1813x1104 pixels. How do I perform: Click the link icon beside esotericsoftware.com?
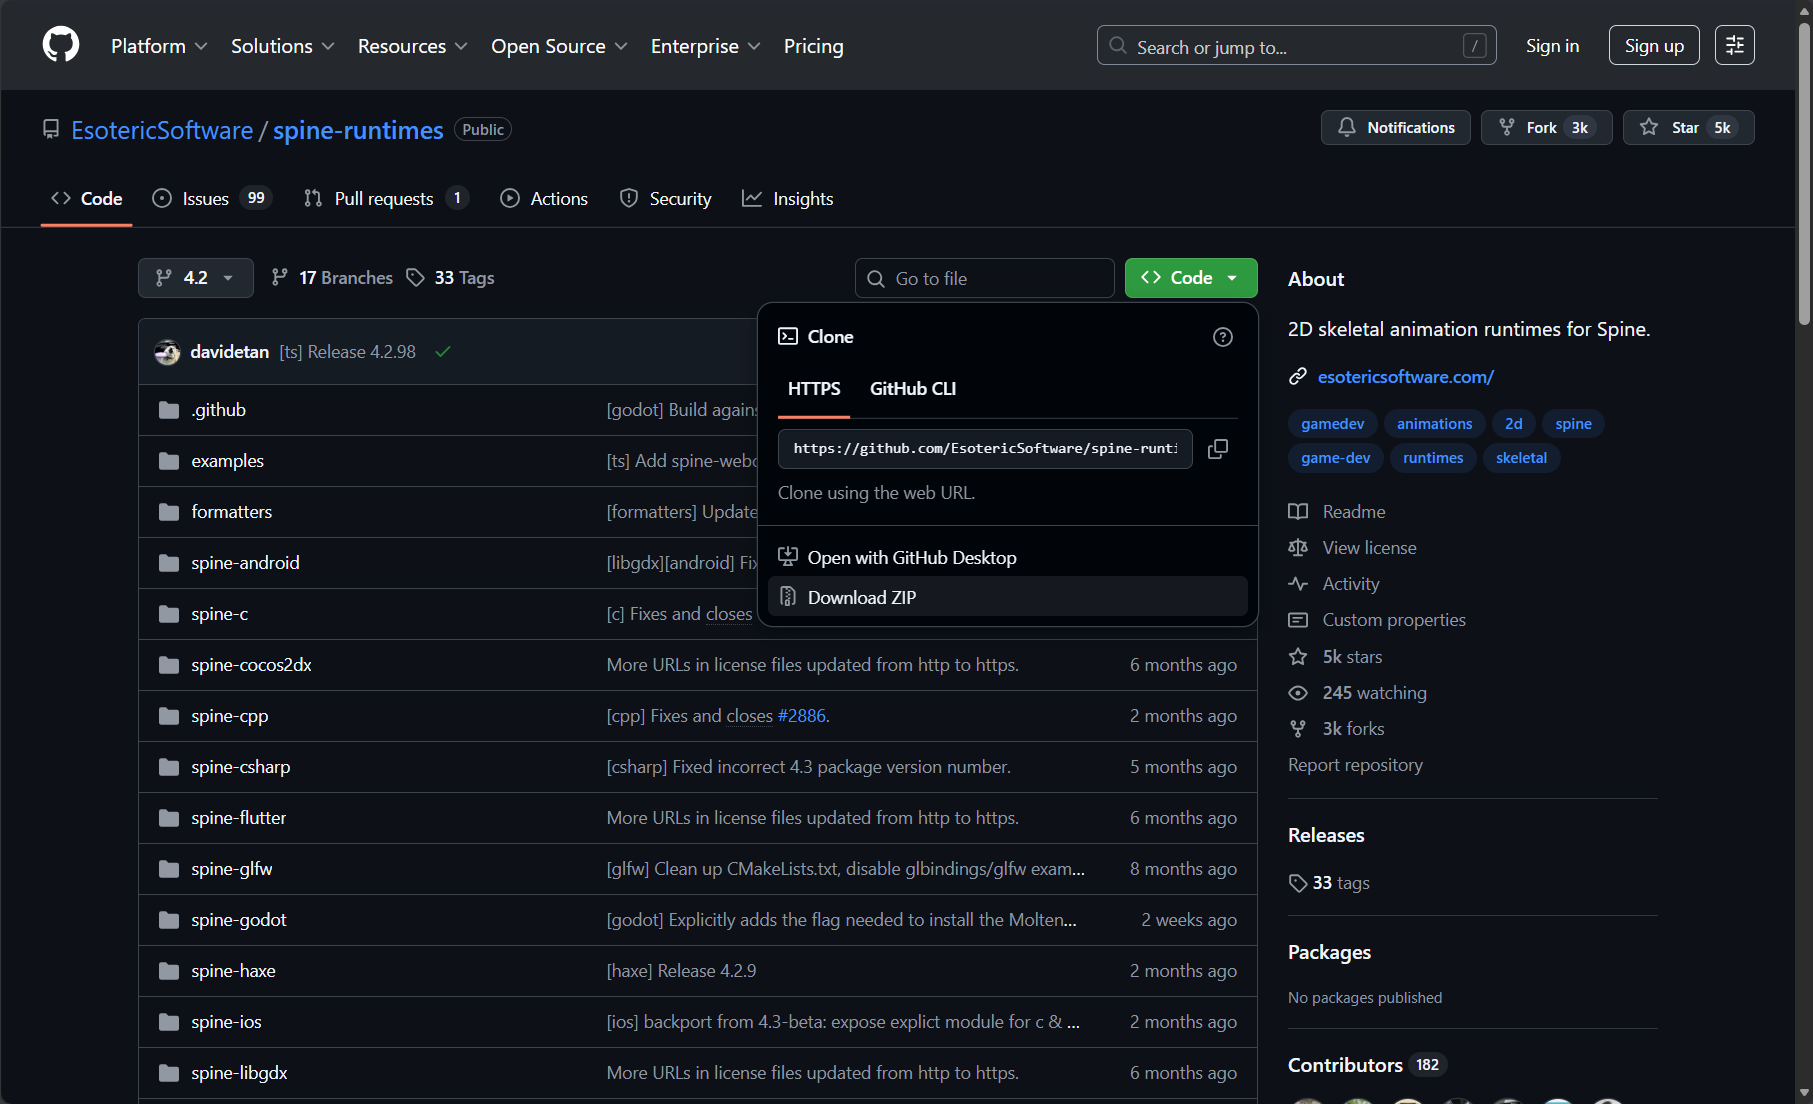(1298, 377)
